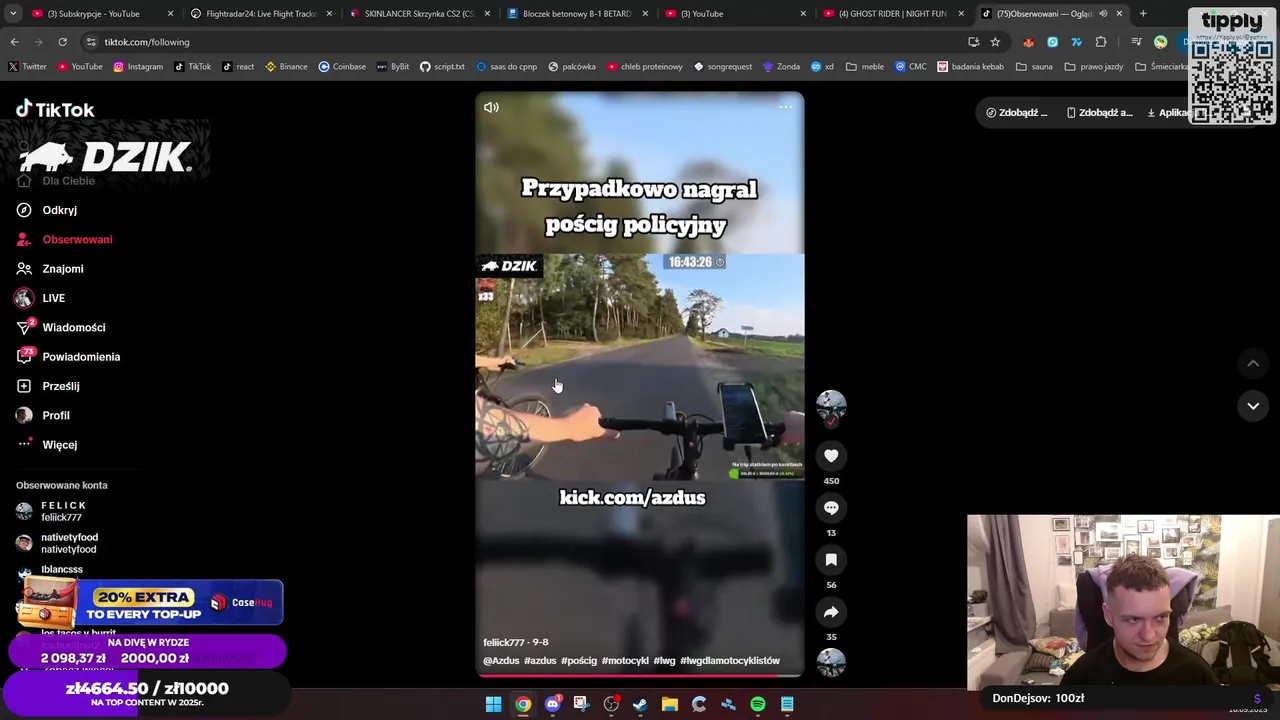Open Powiadomienia notifications

point(68,357)
